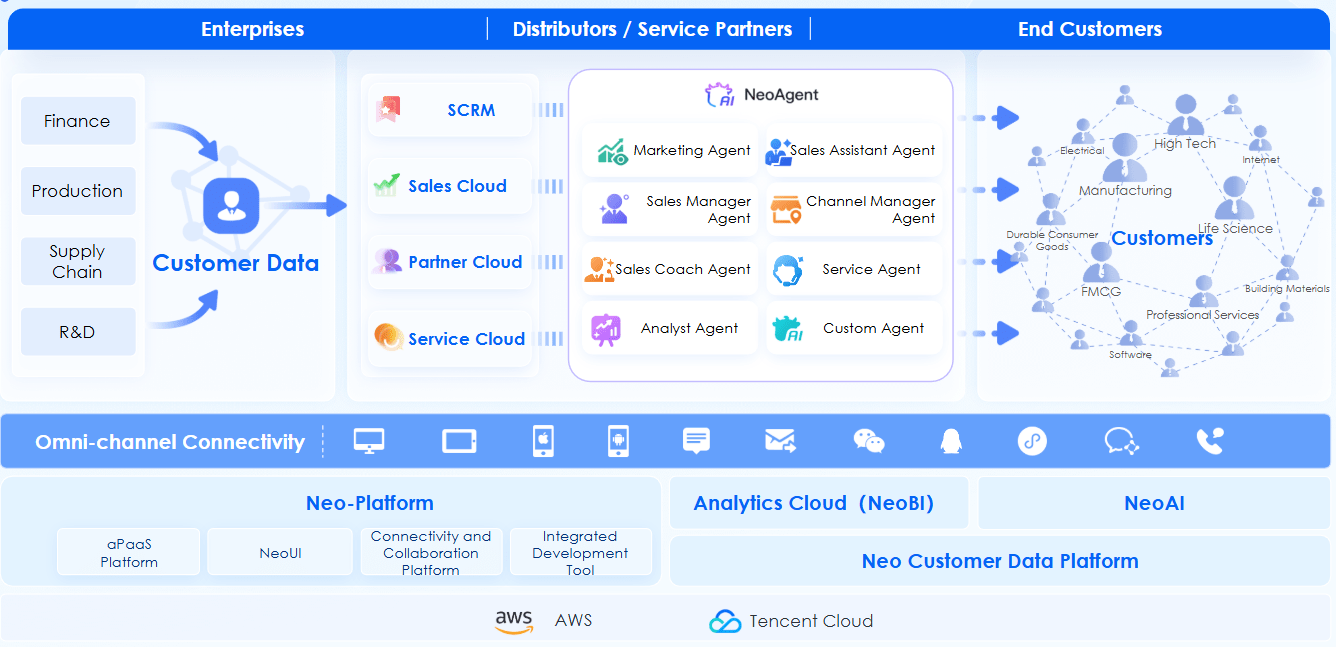Click the NeoAgent title text
1336x647 pixels.
[x=781, y=95]
